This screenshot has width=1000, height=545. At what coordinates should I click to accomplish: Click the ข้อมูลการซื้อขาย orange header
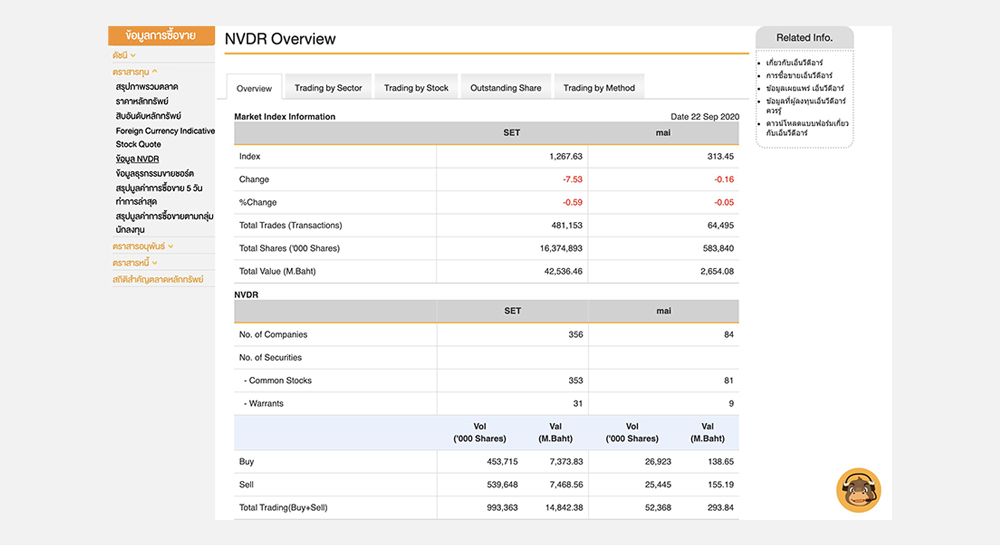[x=161, y=36]
